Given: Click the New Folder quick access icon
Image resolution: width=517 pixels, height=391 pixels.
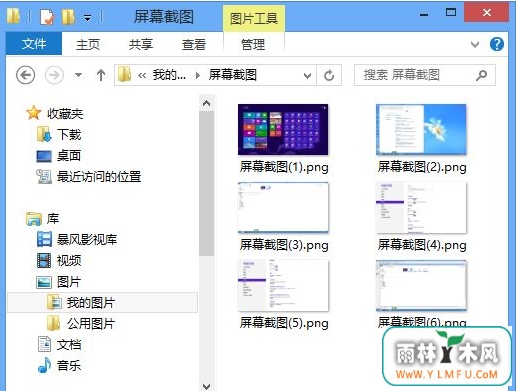Looking at the screenshot, I should 68,17.
